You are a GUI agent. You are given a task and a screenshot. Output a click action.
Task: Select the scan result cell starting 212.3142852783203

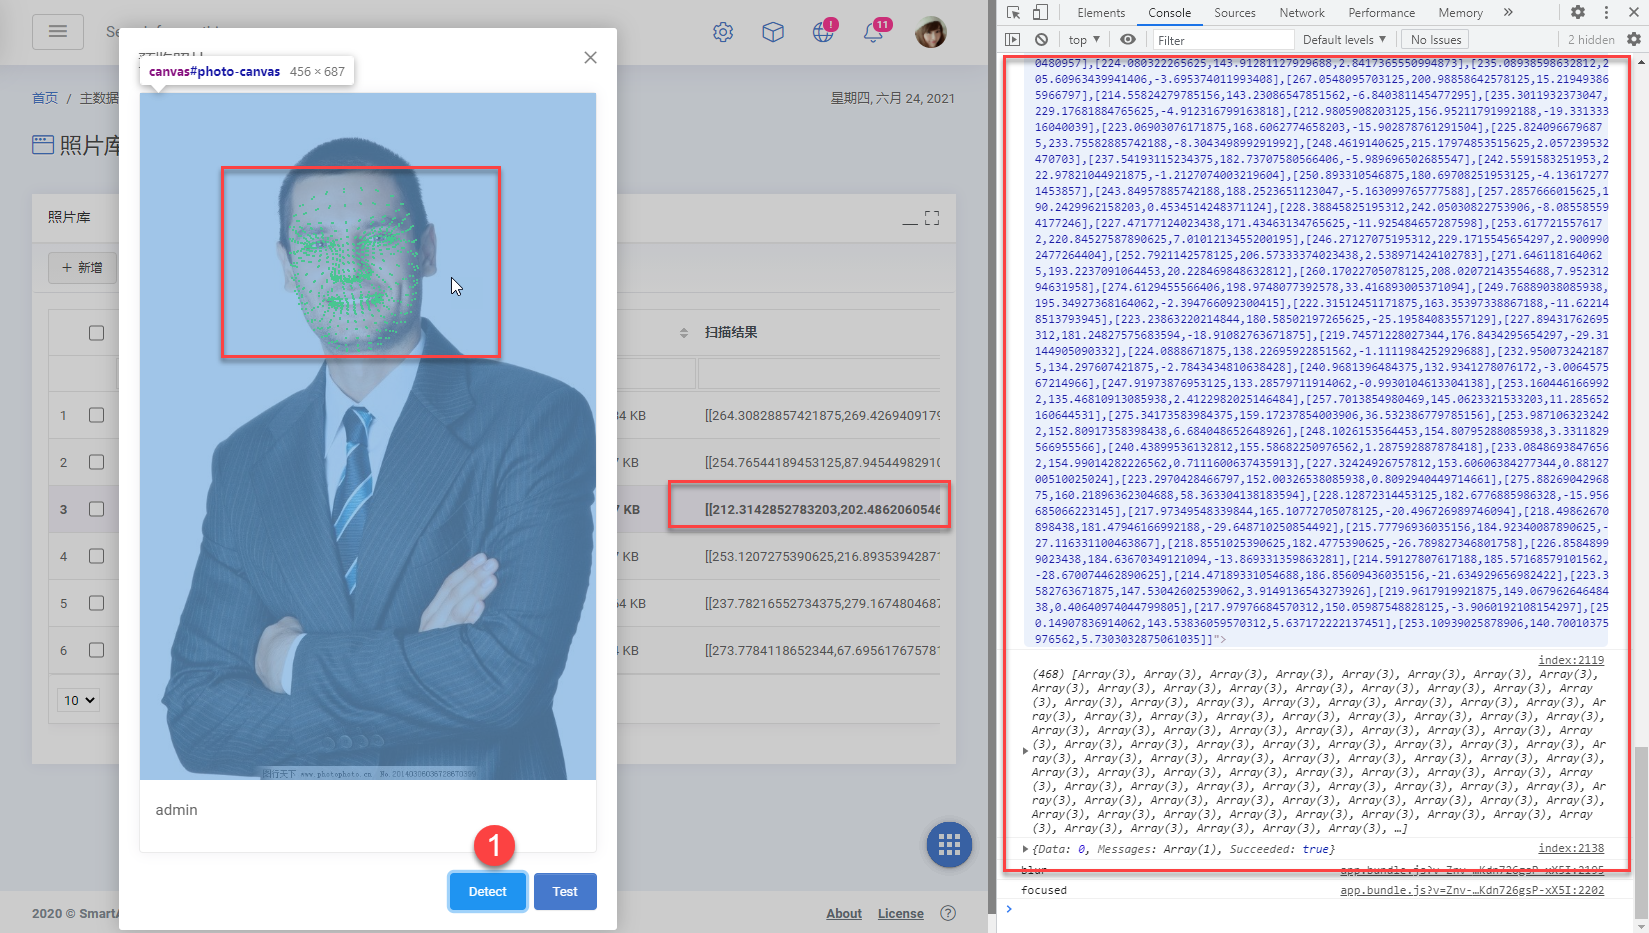[822, 509]
